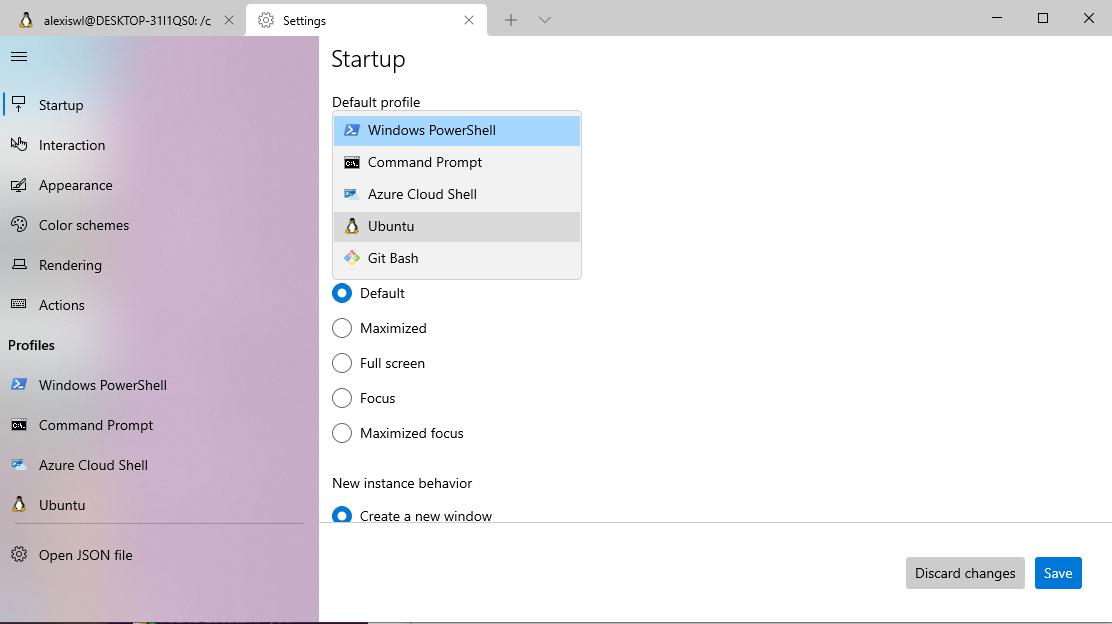The image size is (1112, 624).
Task: Click the hamburger navigation menu icon
Action: pos(19,57)
